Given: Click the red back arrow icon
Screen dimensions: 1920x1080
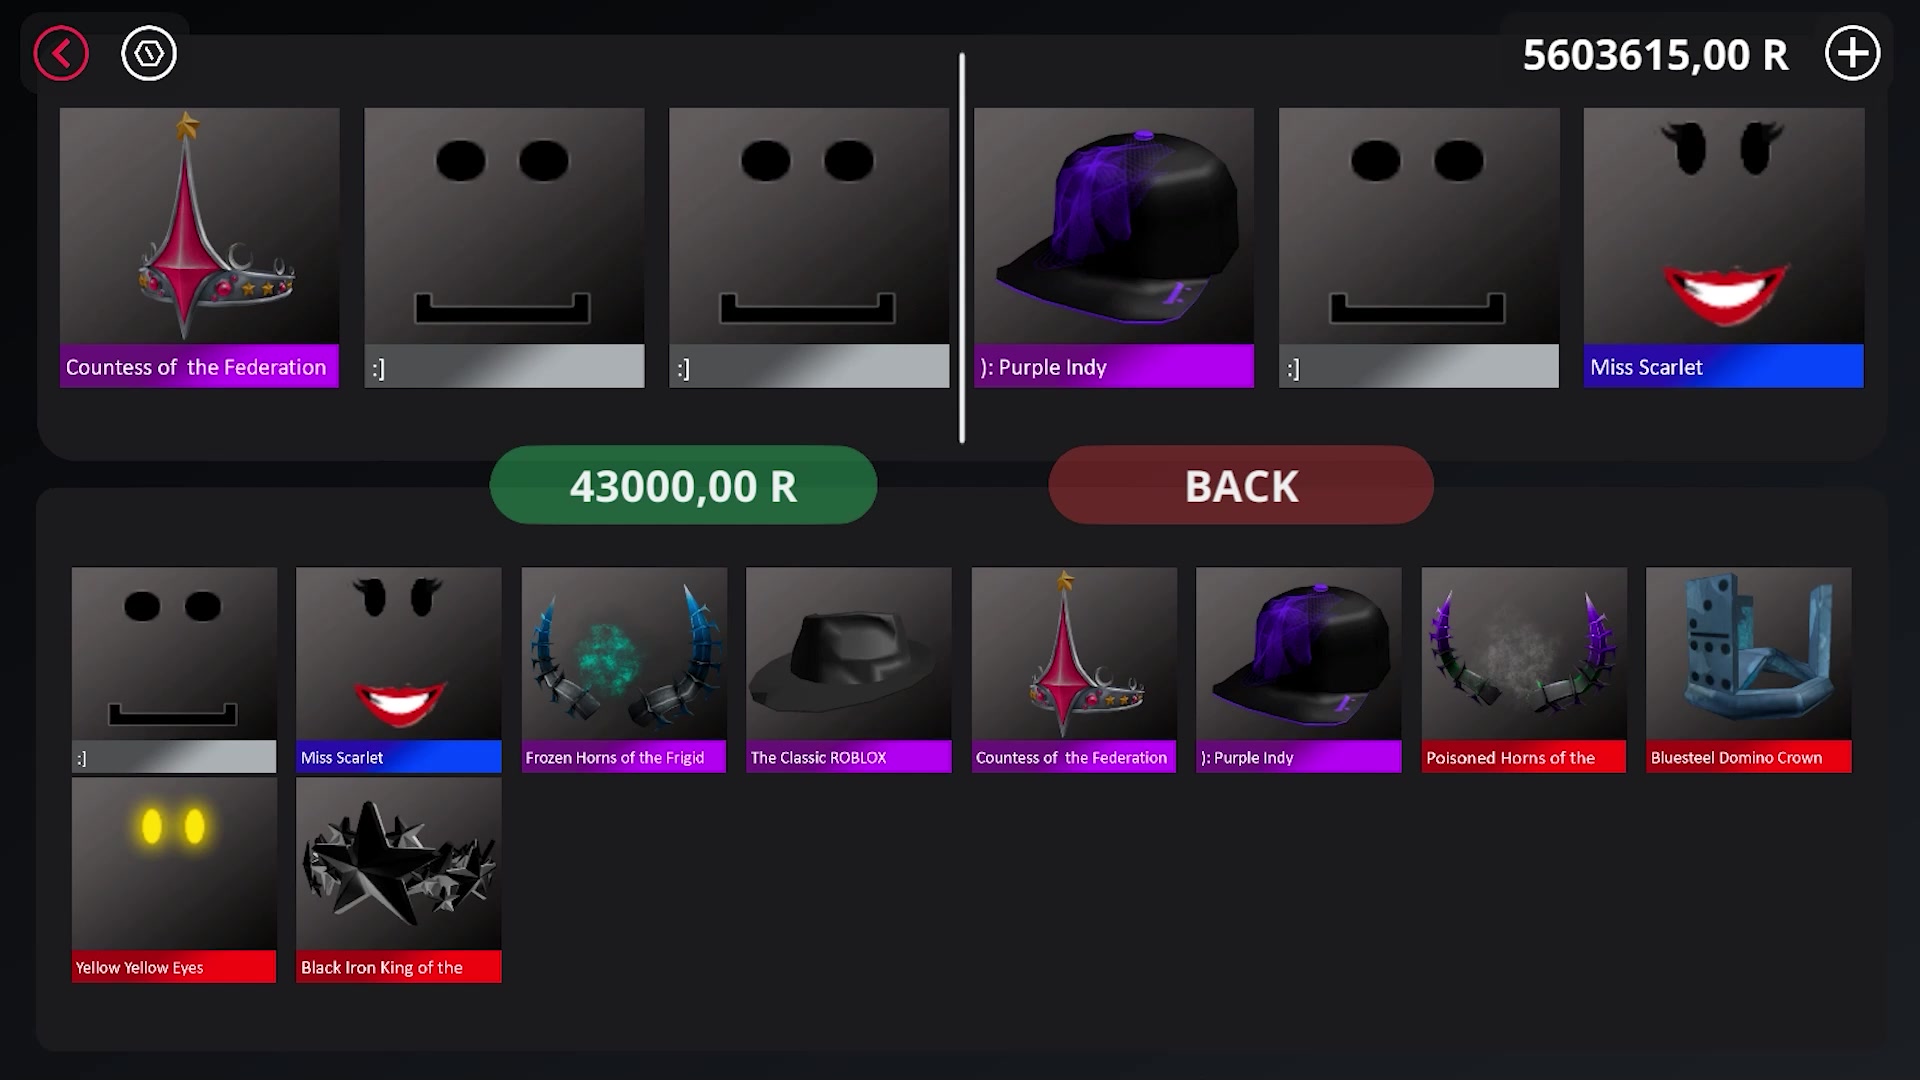Looking at the screenshot, I should [x=61, y=53].
